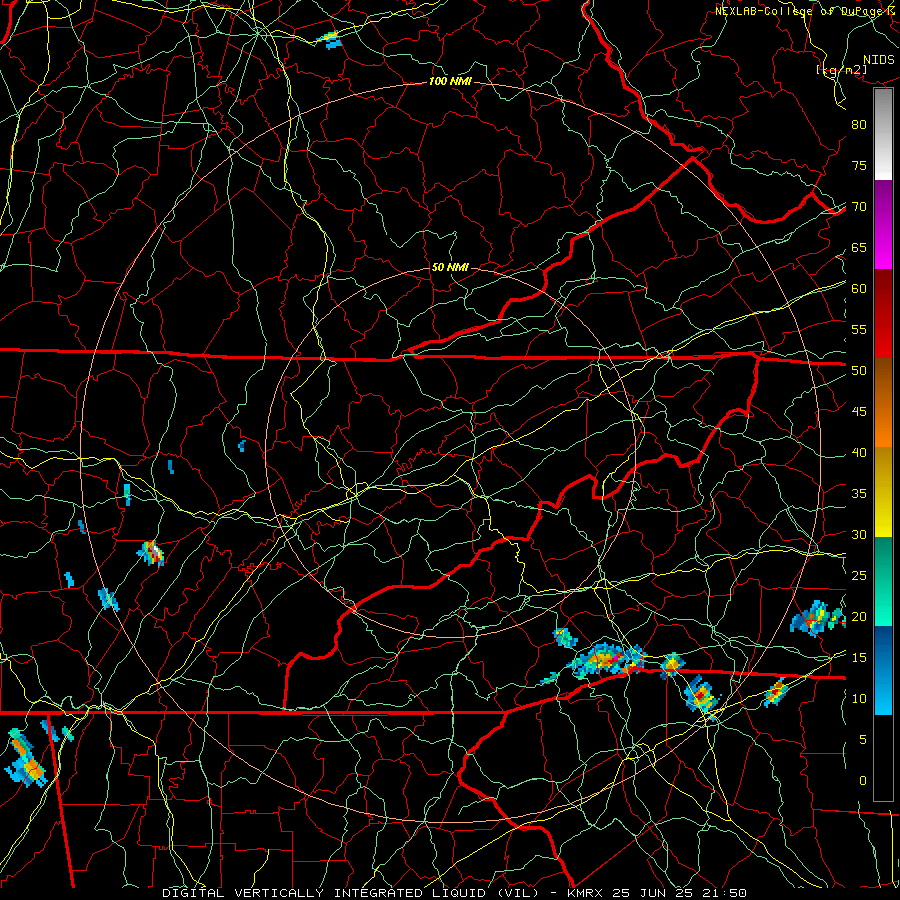Click the storm cell with the white core
Viewport: 900px width, 900px height.
coord(152,553)
